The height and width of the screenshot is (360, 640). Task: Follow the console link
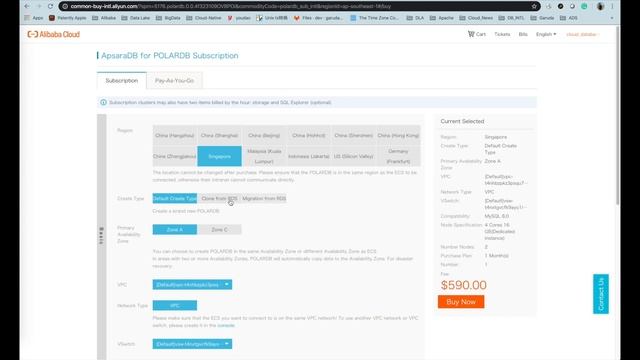(226, 325)
